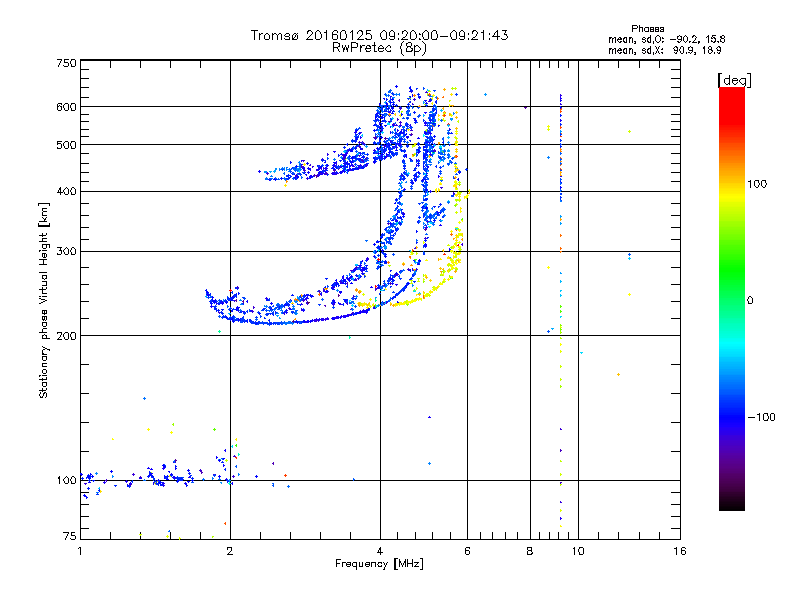Click the 'Phases' heading in the statistics corner
Screen dimensions: 800x600
click(647, 29)
